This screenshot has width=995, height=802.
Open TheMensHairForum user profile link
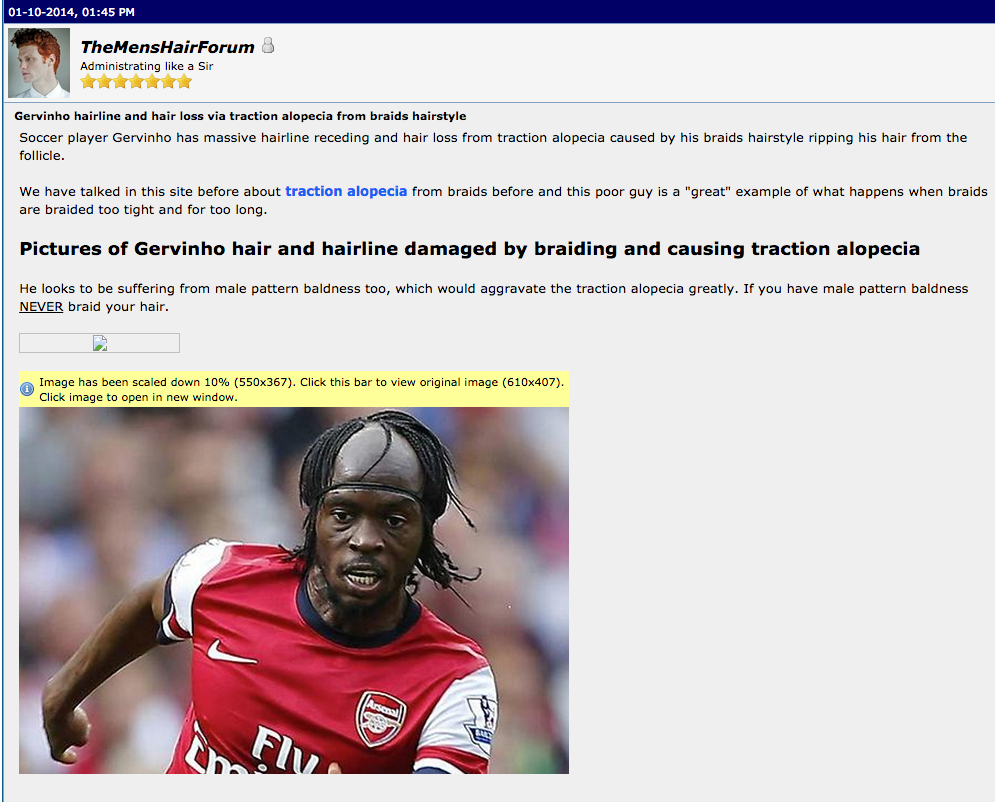[x=167, y=47]
